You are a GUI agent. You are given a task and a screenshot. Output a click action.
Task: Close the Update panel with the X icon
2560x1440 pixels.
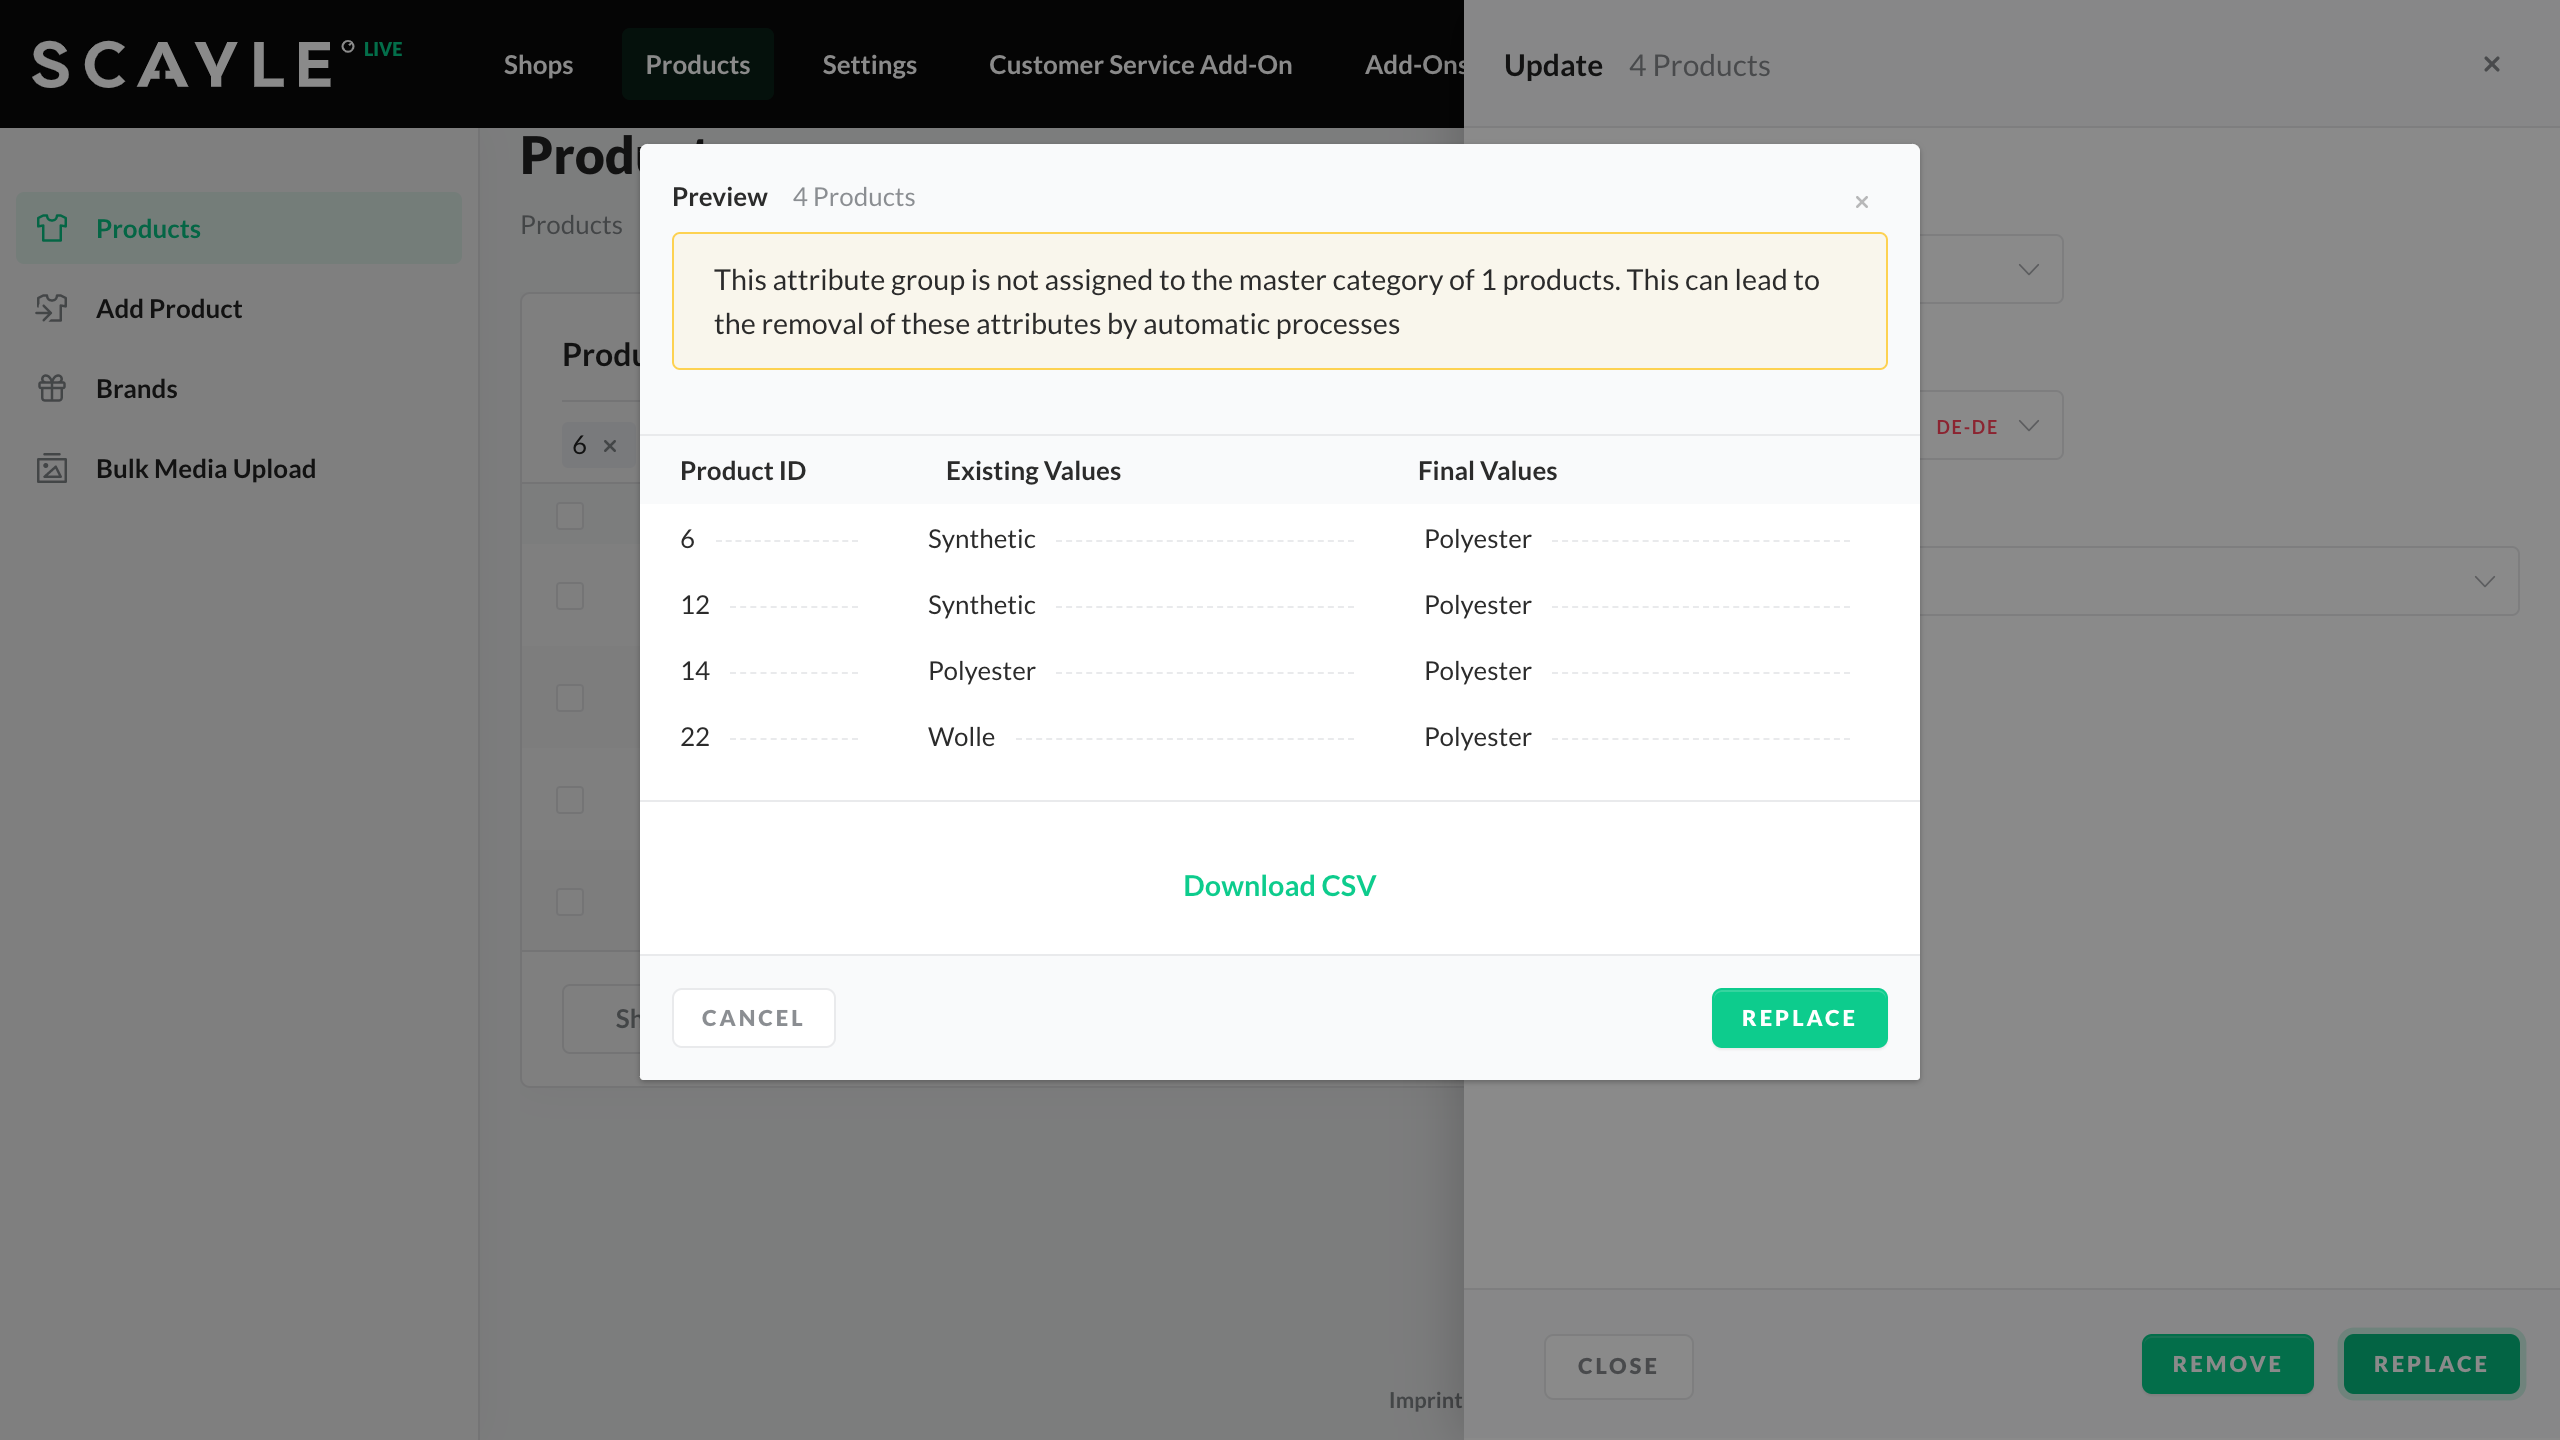click(2491, 65)
